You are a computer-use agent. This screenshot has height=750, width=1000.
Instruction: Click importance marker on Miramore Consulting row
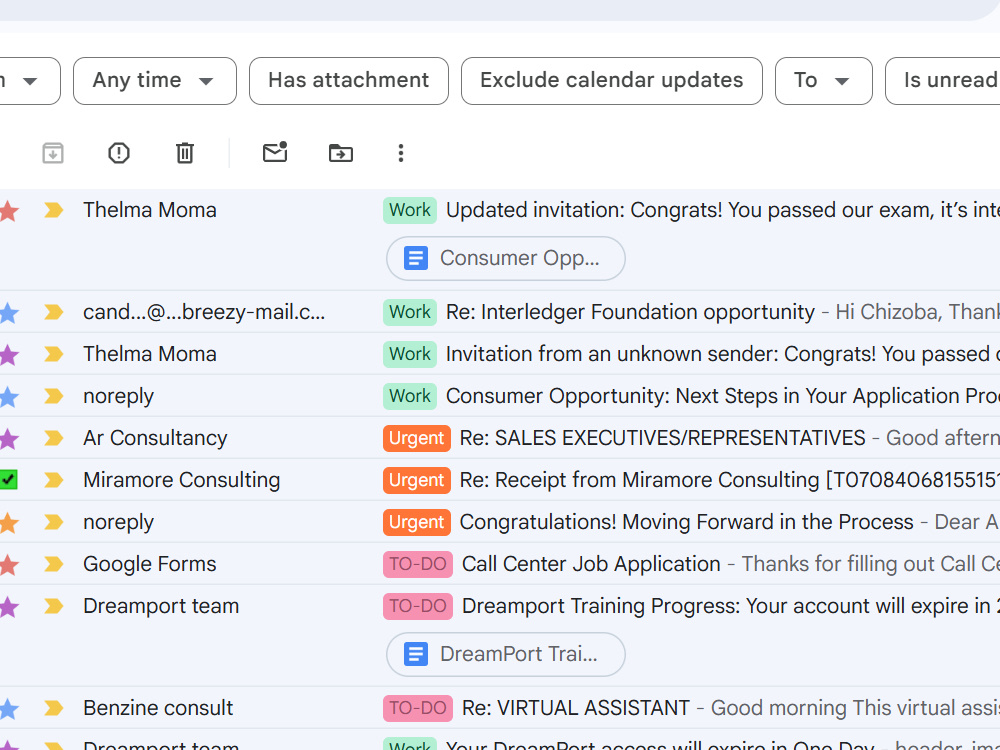click(x=54, y=480)
